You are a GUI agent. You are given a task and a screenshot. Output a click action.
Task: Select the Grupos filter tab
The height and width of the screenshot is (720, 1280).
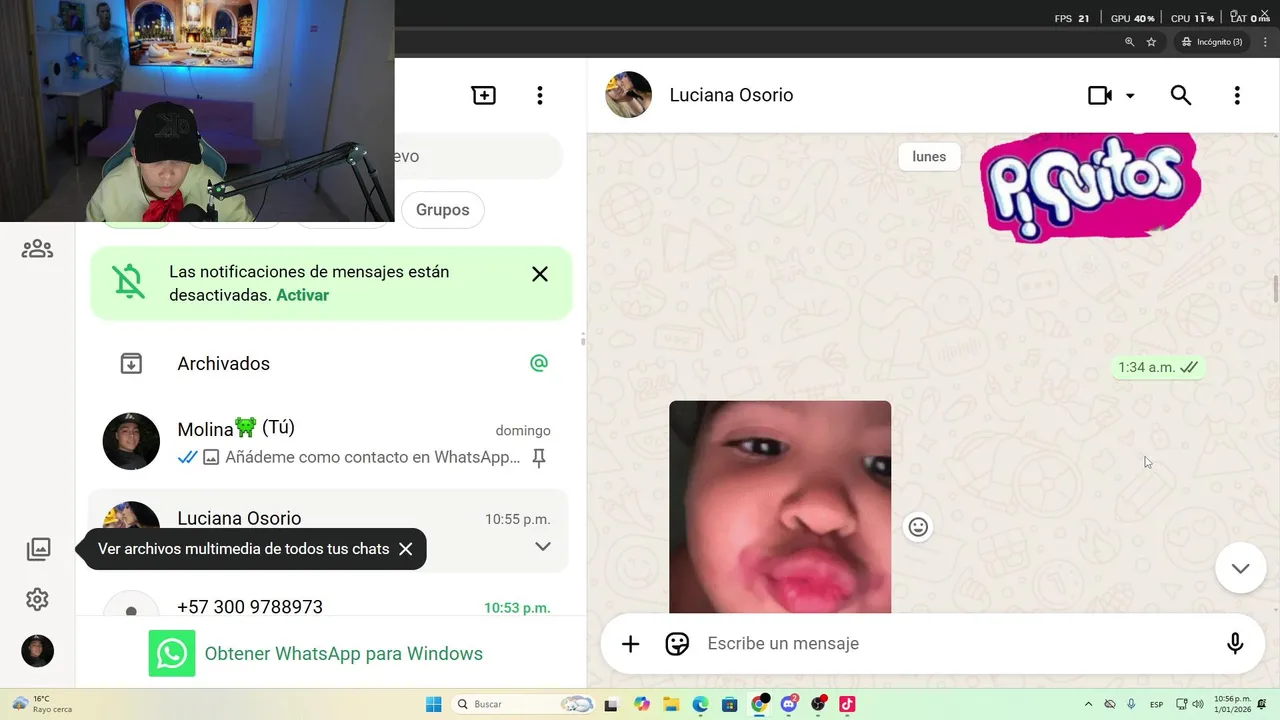tap(443, 210)
